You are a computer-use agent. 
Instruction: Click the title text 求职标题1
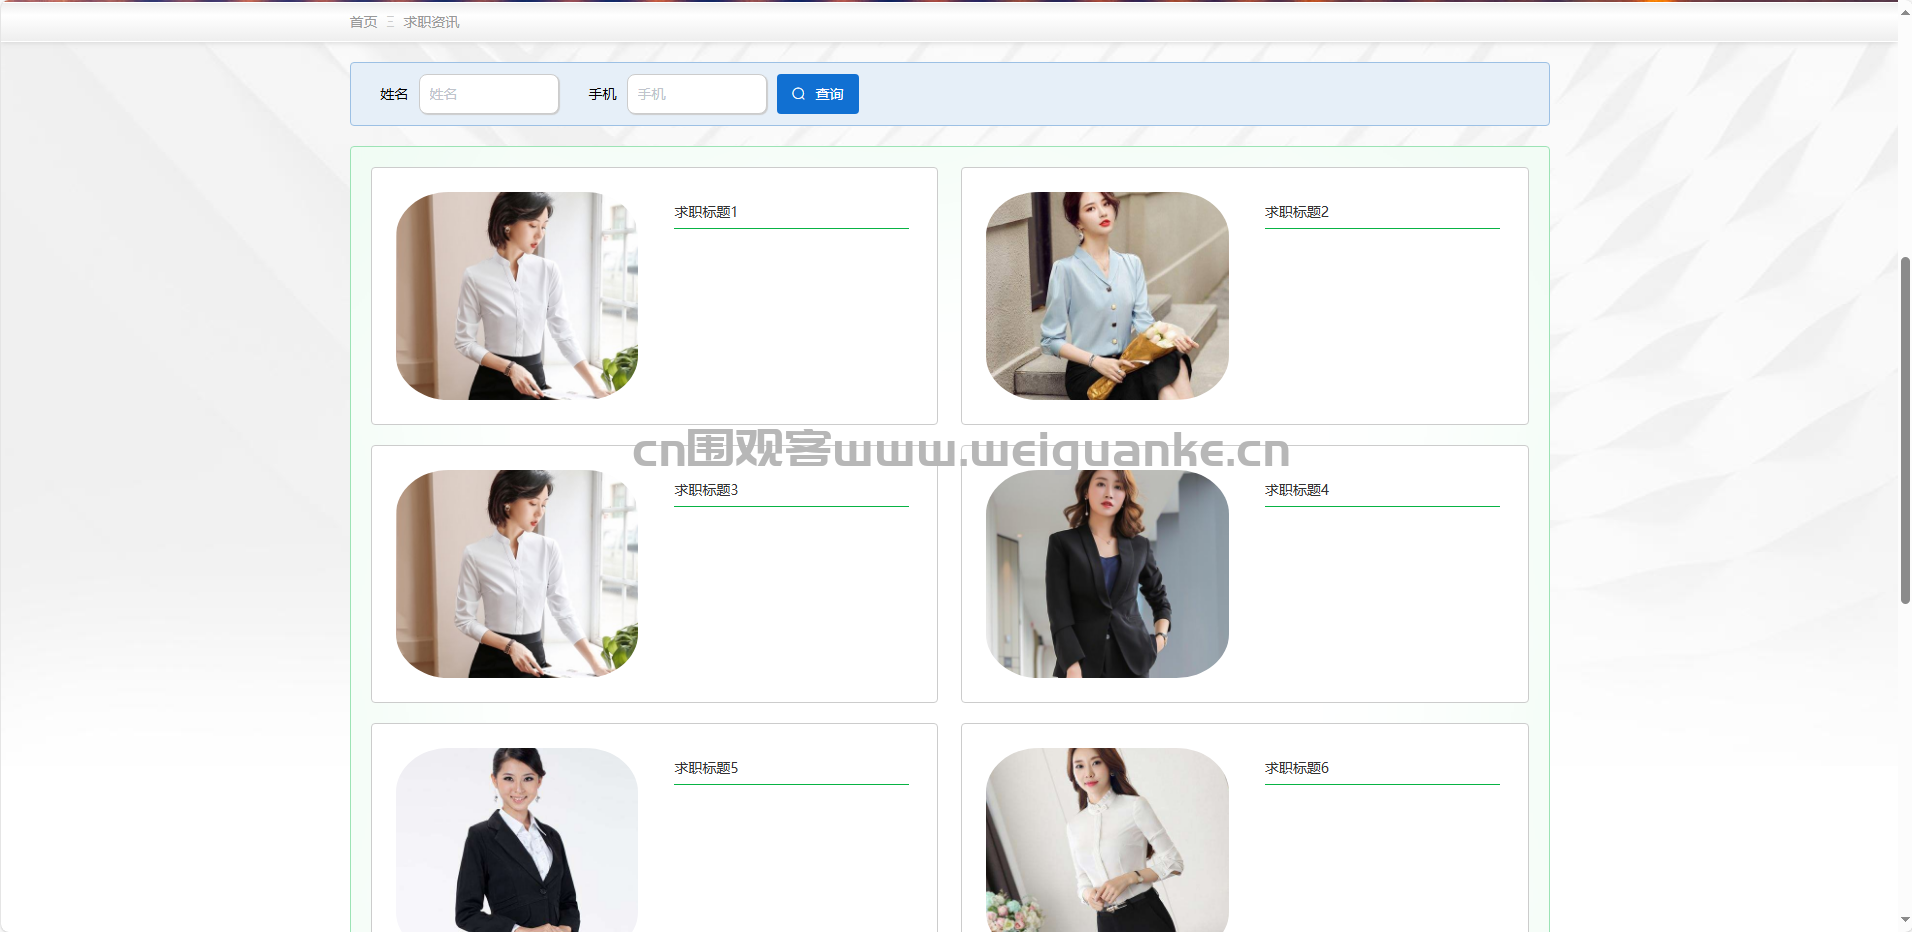(706, 212)
